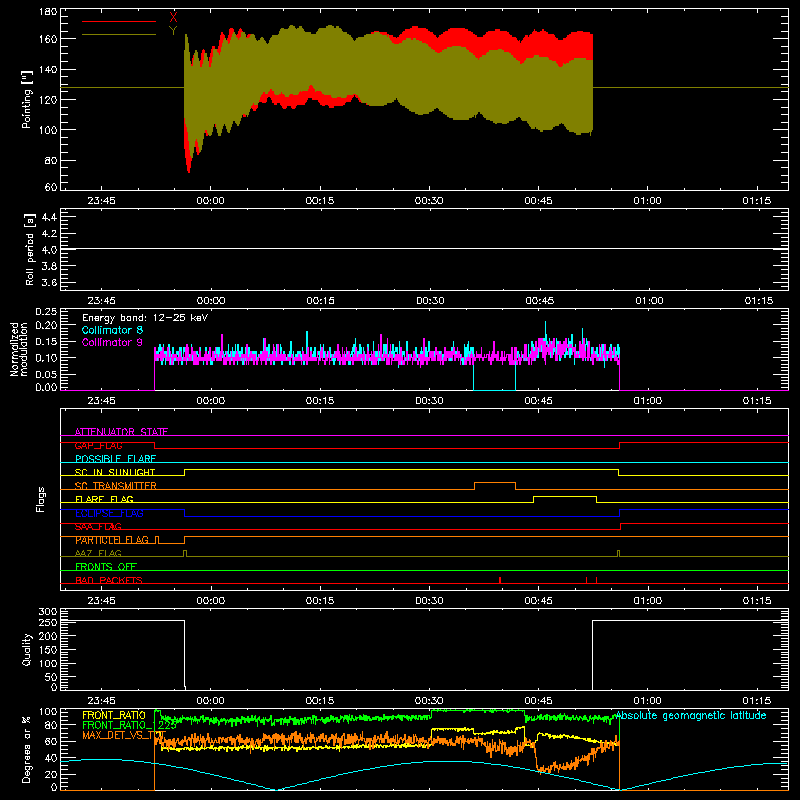
Task: Click the 0.25 tick on modulation axis
Action: click(x=47, y=312)
